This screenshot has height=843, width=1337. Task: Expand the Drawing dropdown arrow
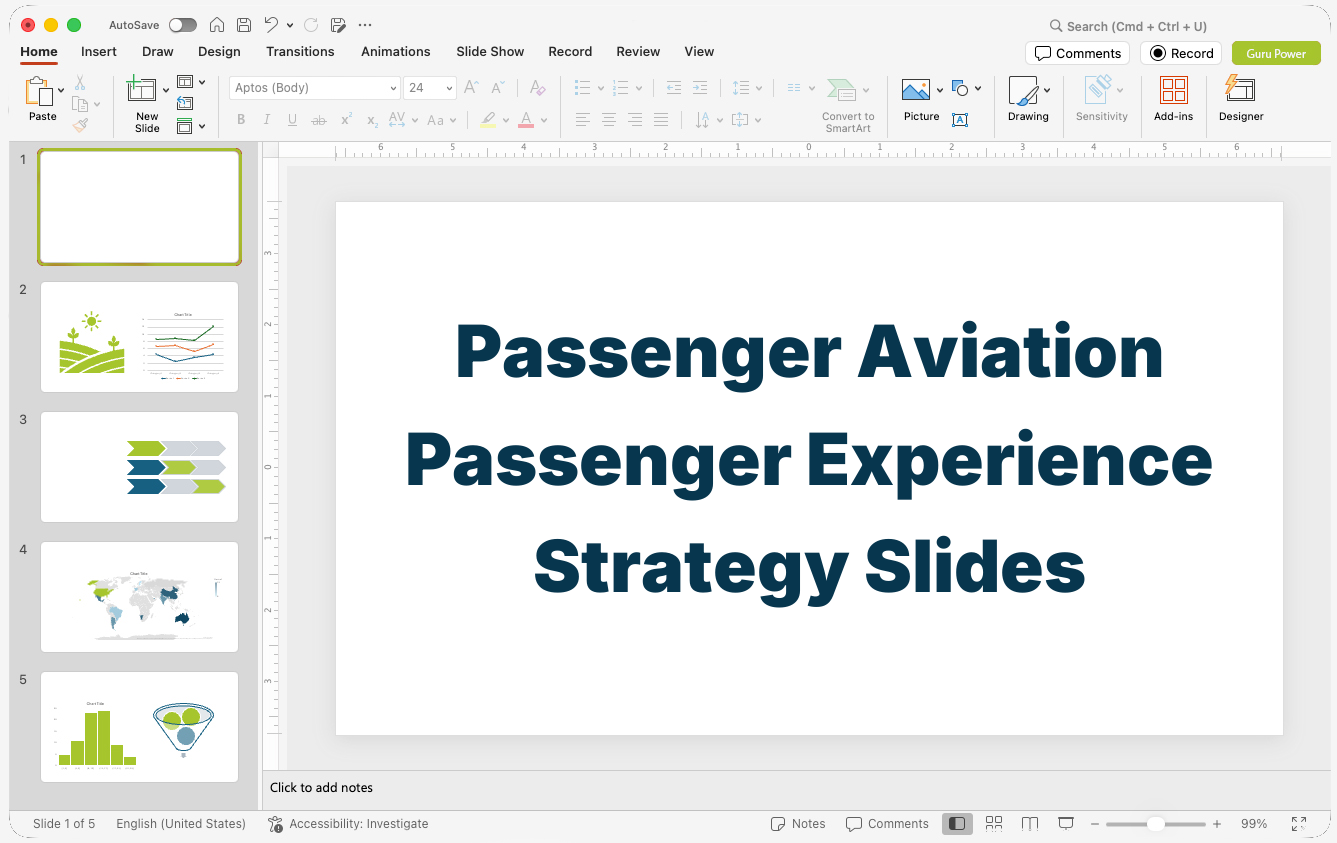[1047, 90]
